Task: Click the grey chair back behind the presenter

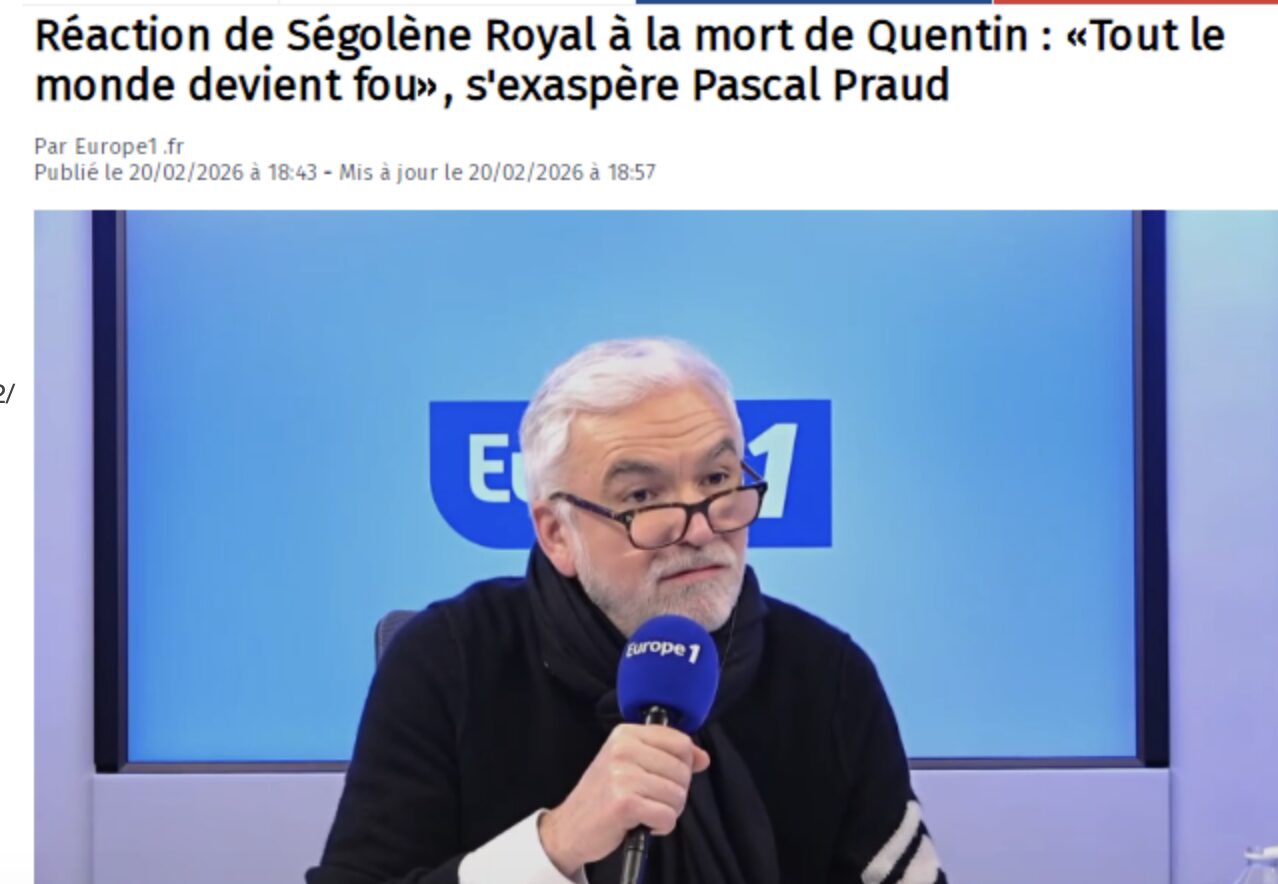Action: pos(393,632)
